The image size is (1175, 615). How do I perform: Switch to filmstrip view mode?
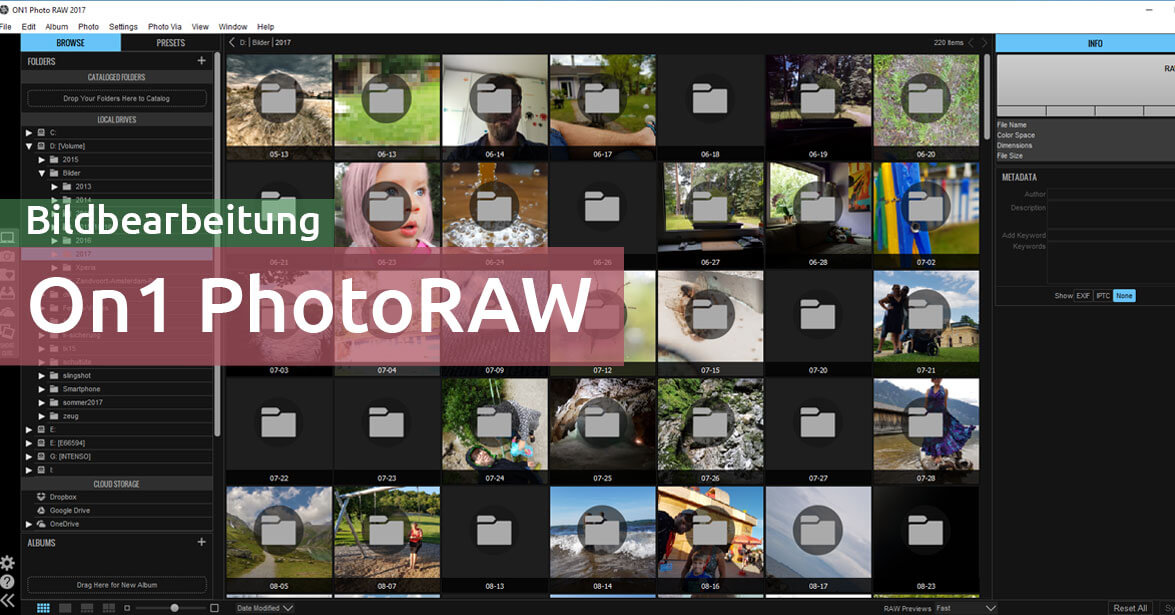[87, 608]
